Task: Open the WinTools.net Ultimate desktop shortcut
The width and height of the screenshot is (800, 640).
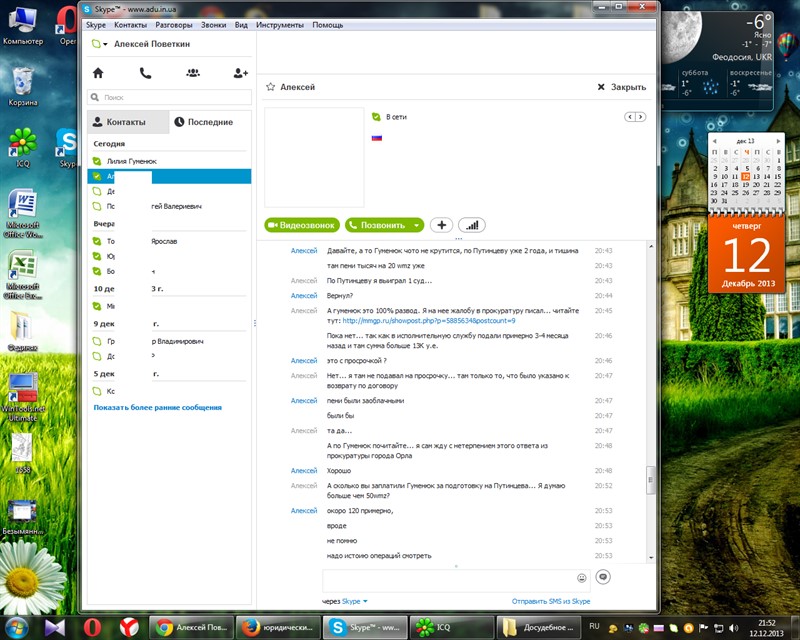Action: coord(22,397)
